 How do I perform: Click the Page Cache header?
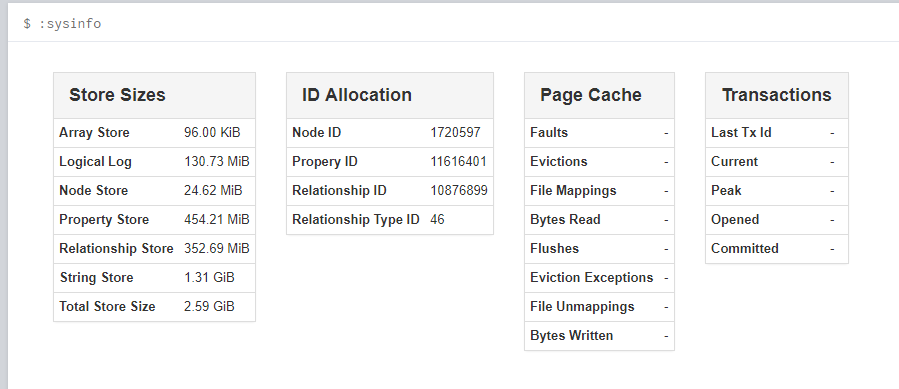pyautogui.click(x=599, y=95)
